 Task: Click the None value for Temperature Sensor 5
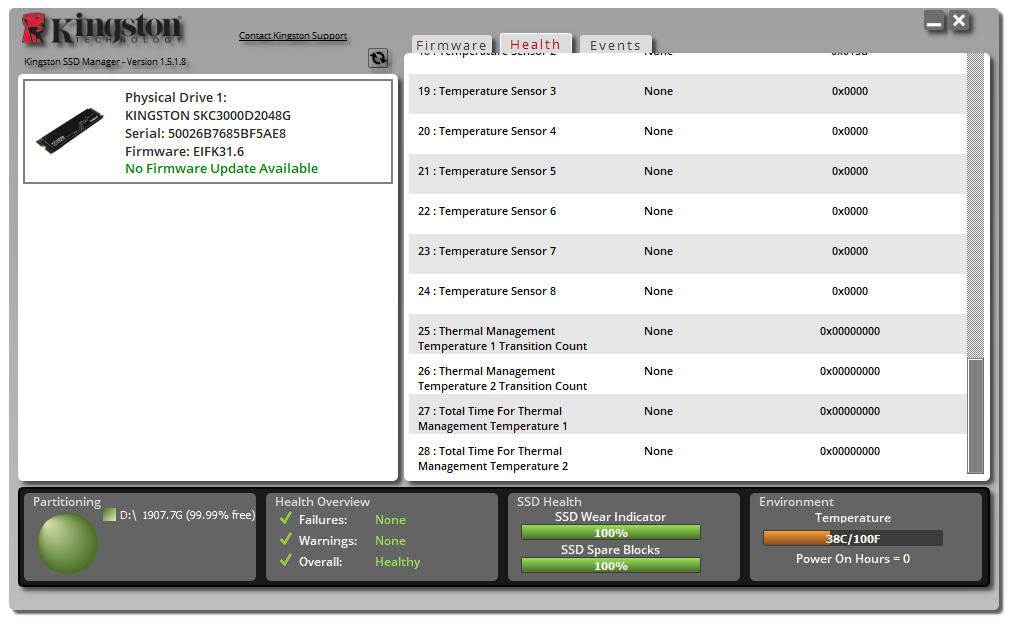[658, 171]
